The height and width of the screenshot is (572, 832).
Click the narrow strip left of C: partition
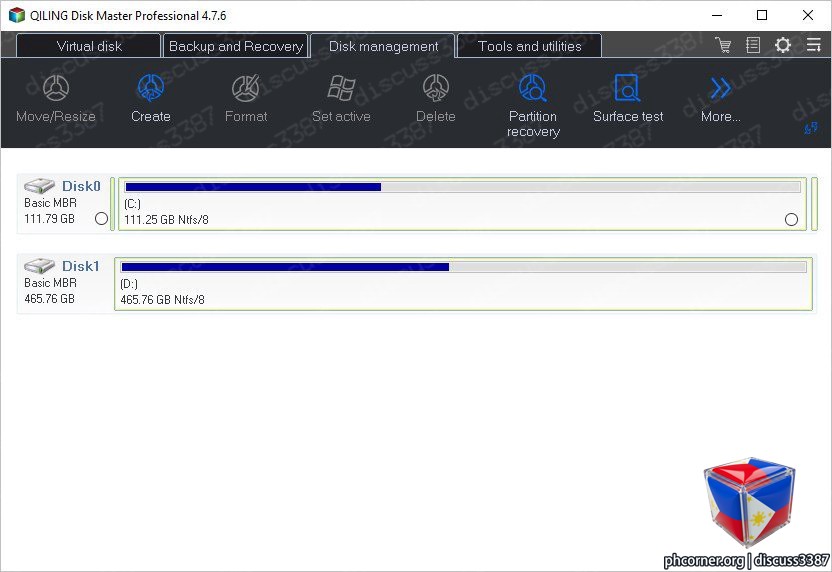coord(112,204)
